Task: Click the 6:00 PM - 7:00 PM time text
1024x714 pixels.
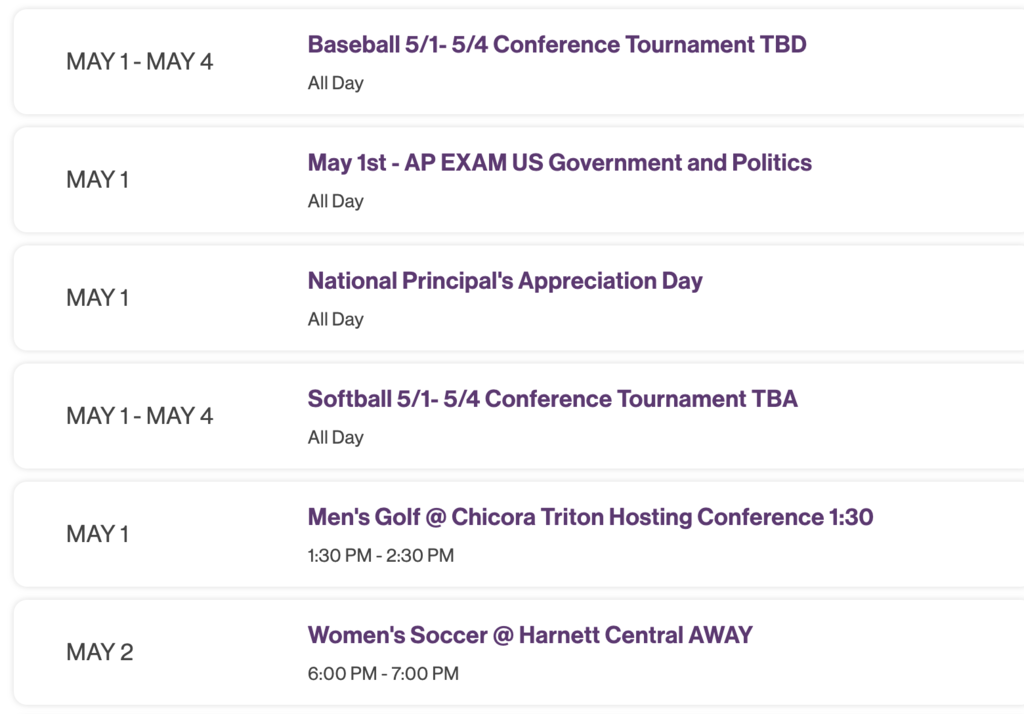Action: (383, 673)
